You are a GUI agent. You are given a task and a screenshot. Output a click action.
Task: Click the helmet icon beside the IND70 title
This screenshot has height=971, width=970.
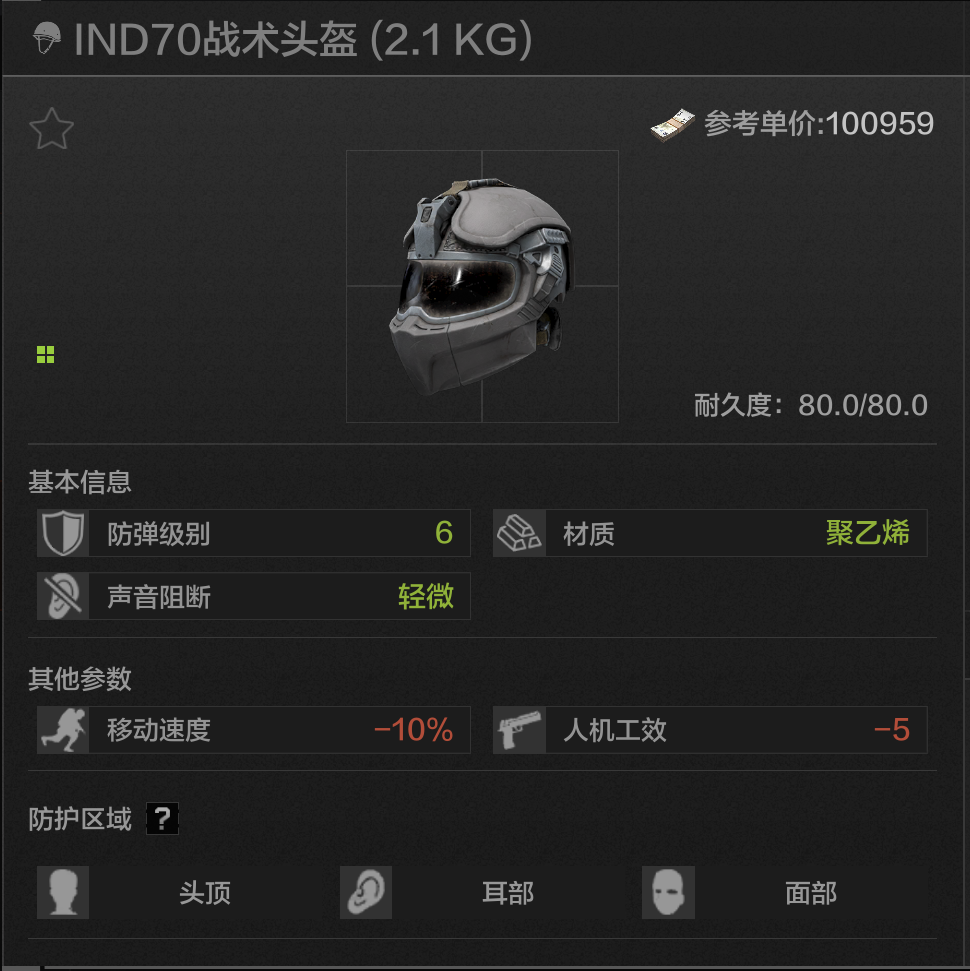[x=47, y=38]
